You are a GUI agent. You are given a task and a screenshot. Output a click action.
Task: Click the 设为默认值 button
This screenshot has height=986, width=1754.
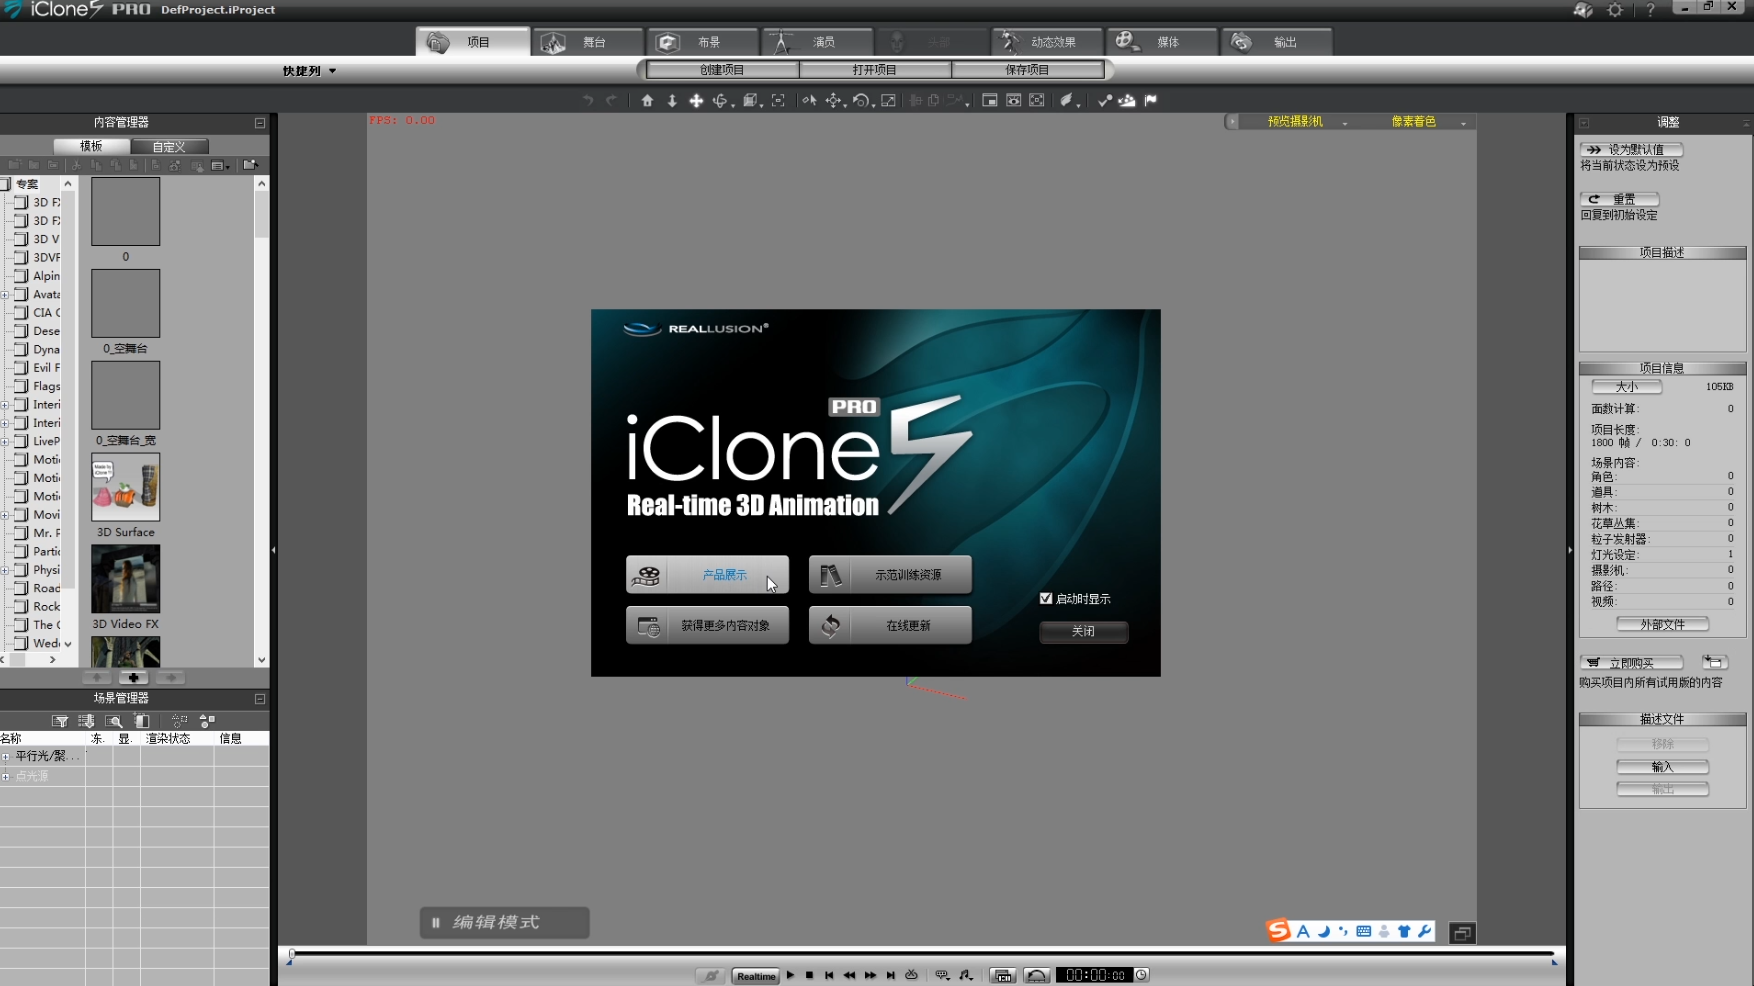pos(1631,150)
